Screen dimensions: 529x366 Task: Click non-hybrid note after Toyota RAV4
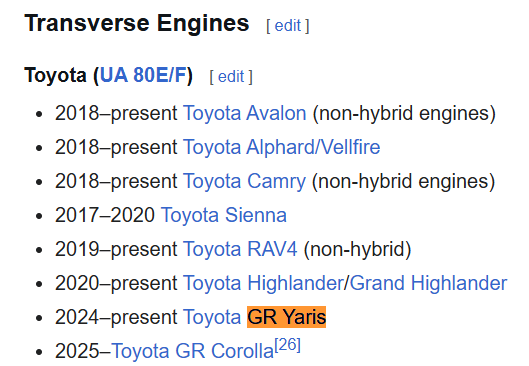click(358, 249)
